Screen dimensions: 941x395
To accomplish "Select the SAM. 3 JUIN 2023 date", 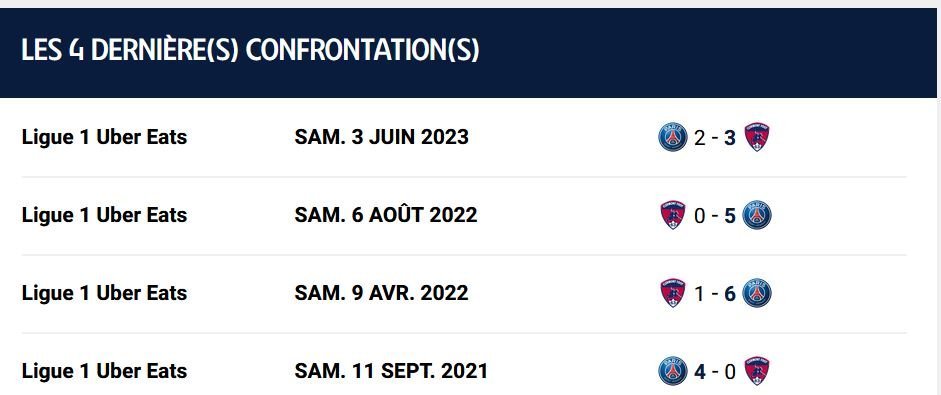I will [381, 137].
